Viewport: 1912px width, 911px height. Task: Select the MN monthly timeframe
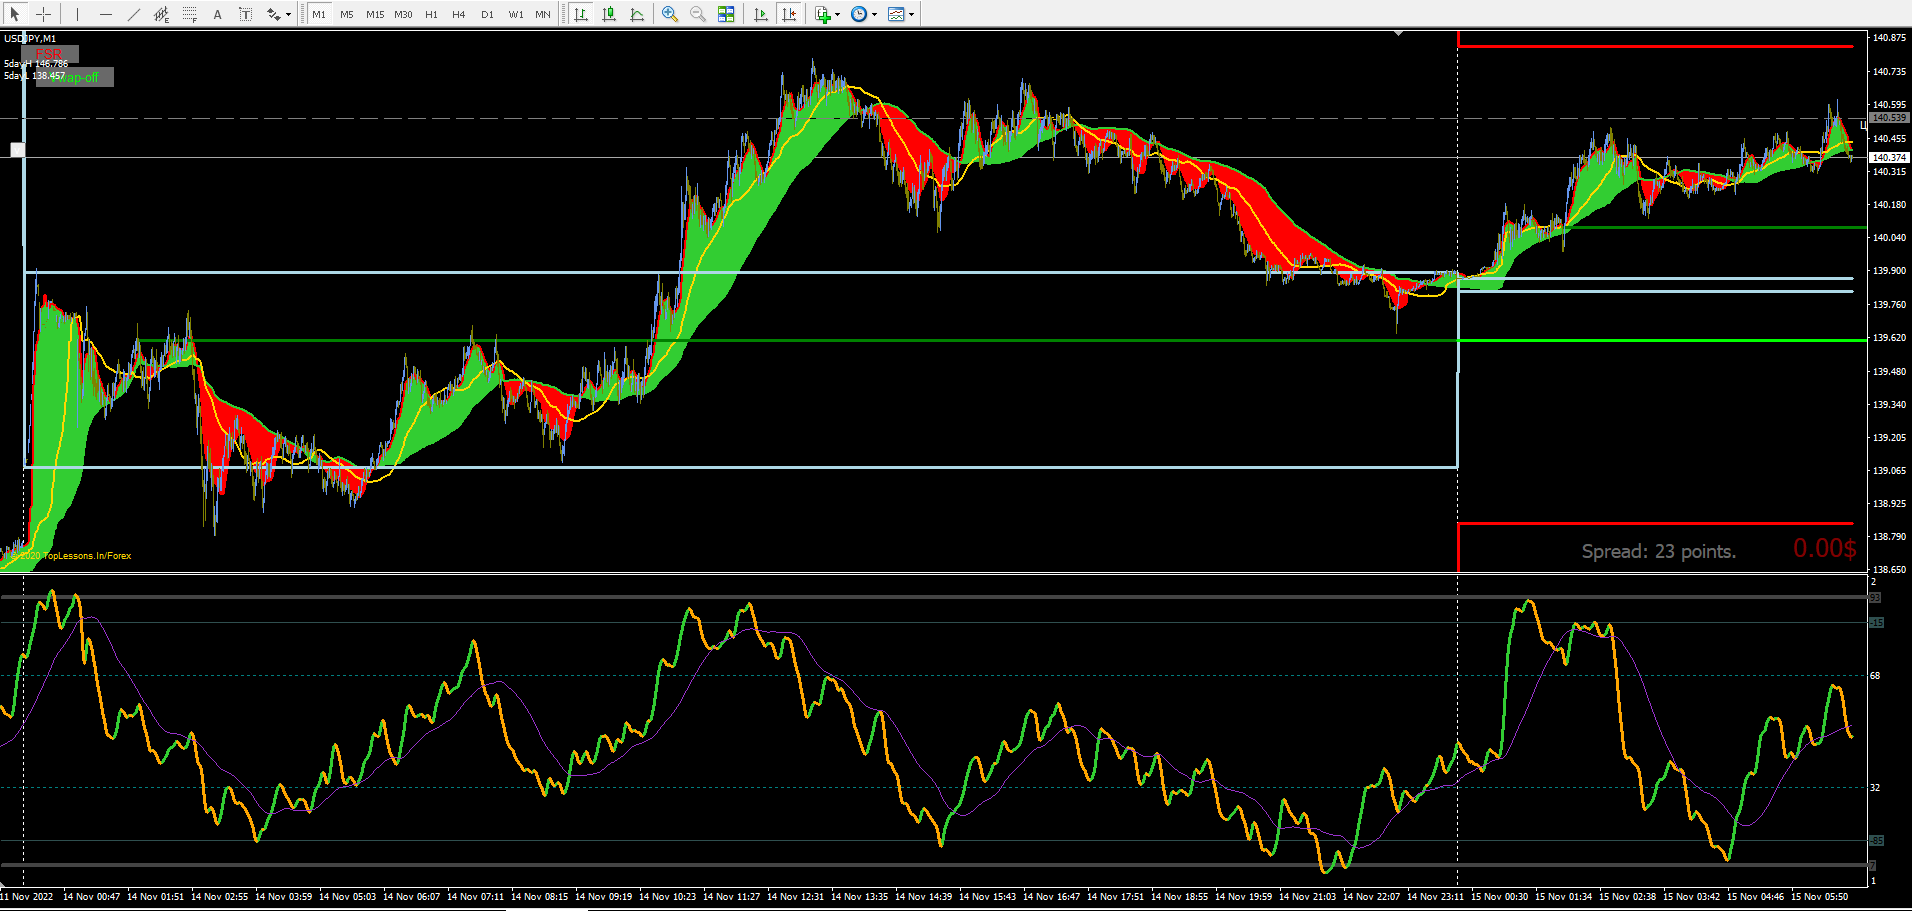[x=543, y=14]
